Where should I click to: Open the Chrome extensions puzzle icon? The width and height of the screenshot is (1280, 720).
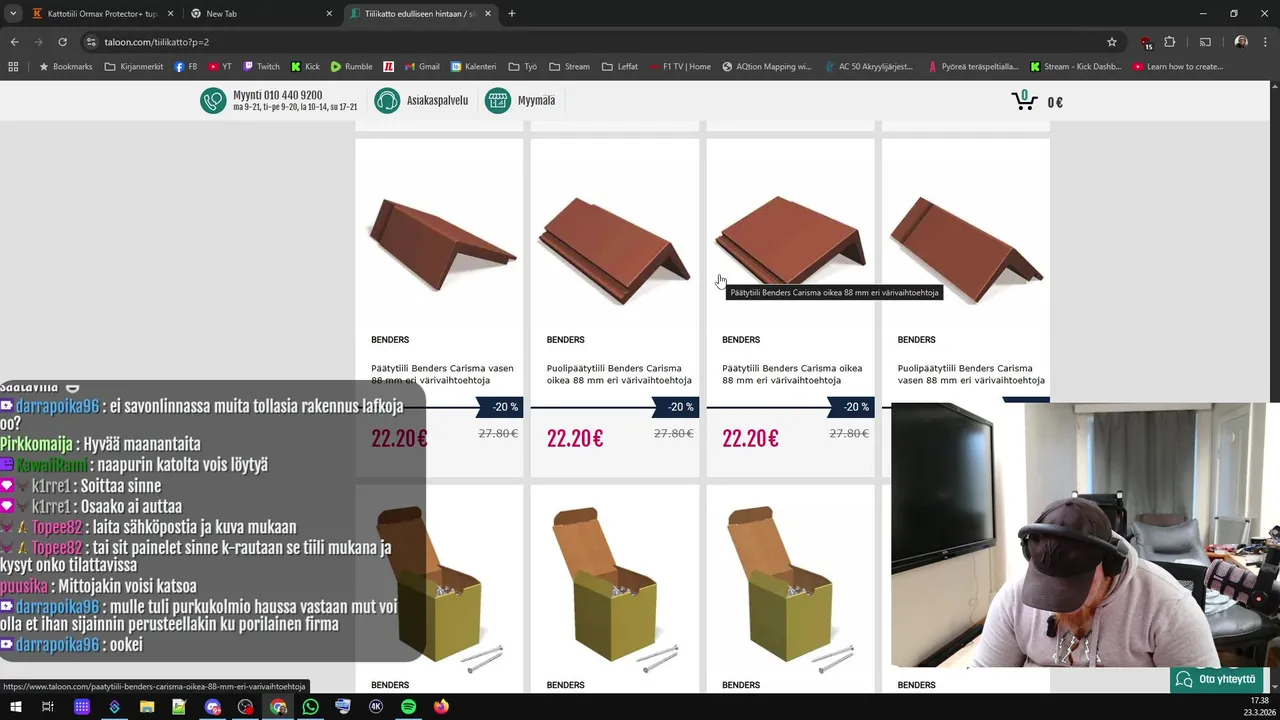(x=1170, y=42)
